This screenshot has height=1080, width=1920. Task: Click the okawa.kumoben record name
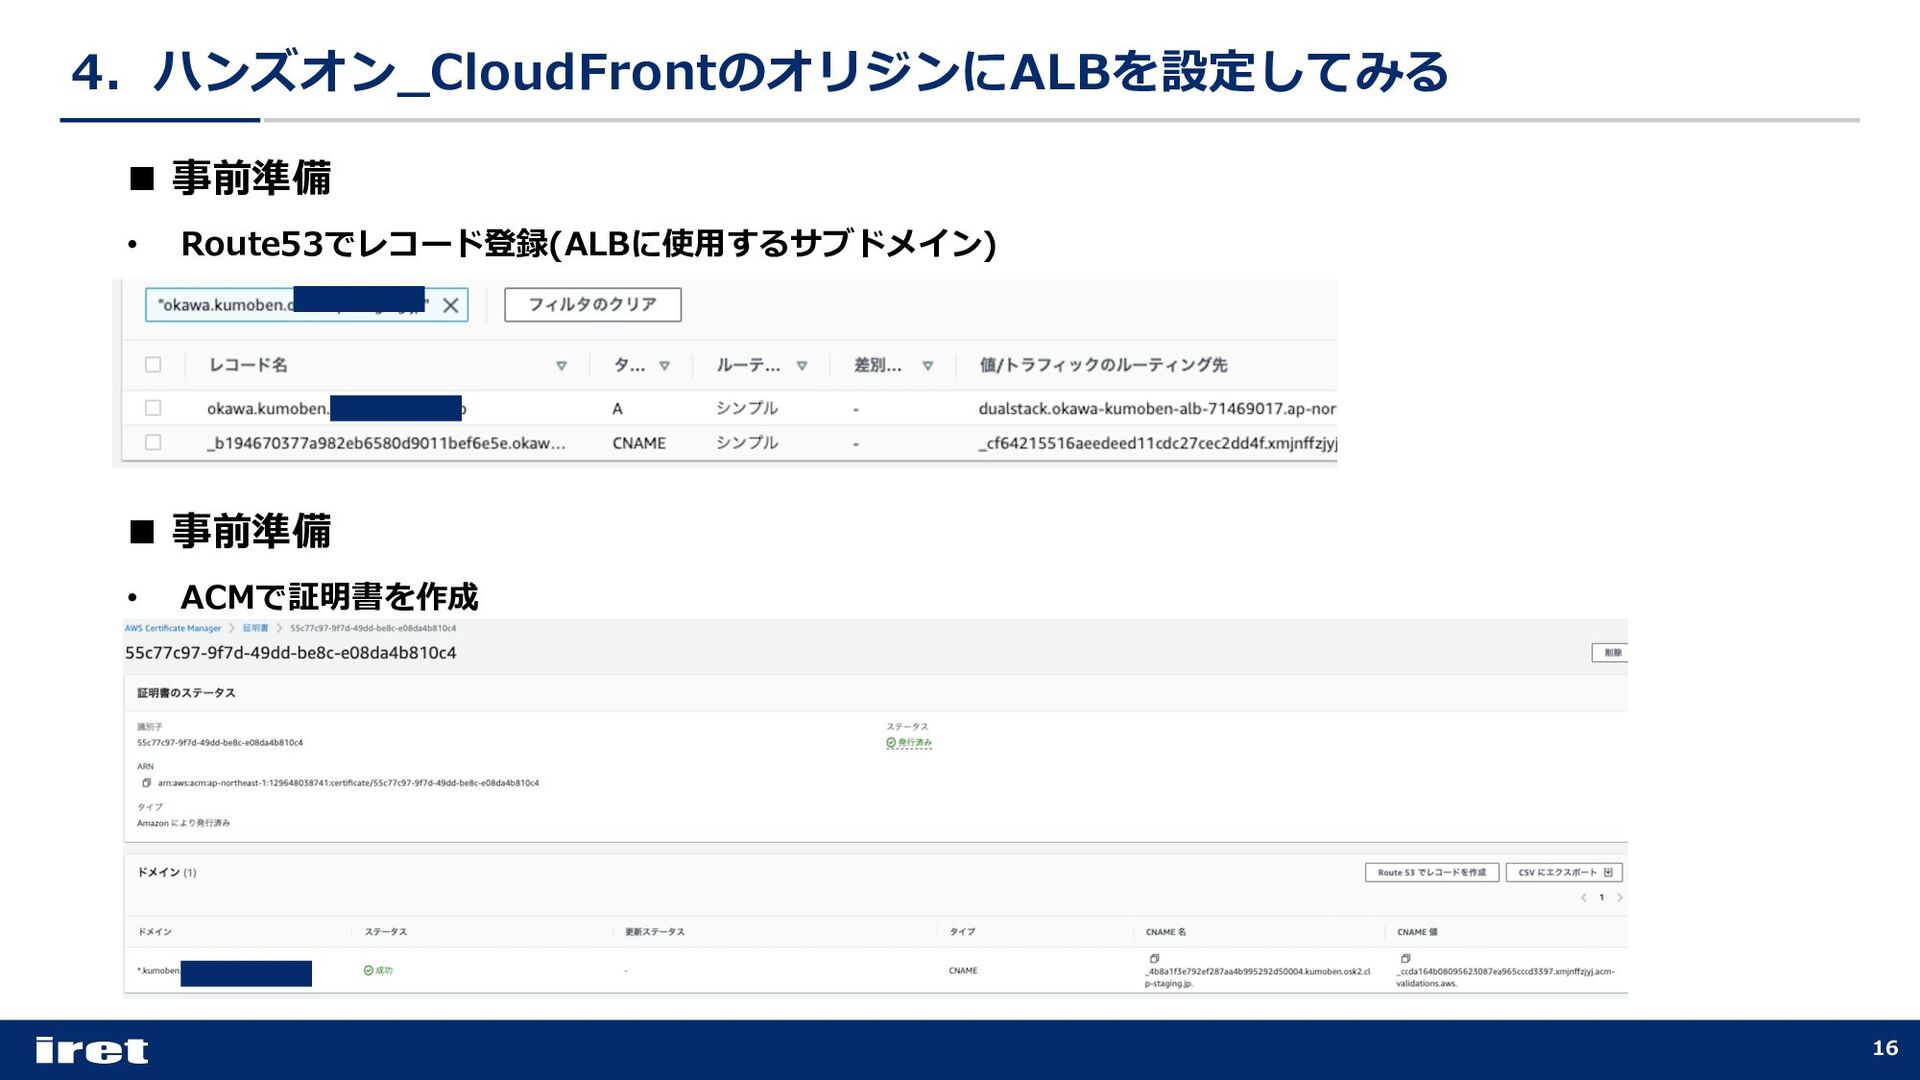[x=336, y=408]
